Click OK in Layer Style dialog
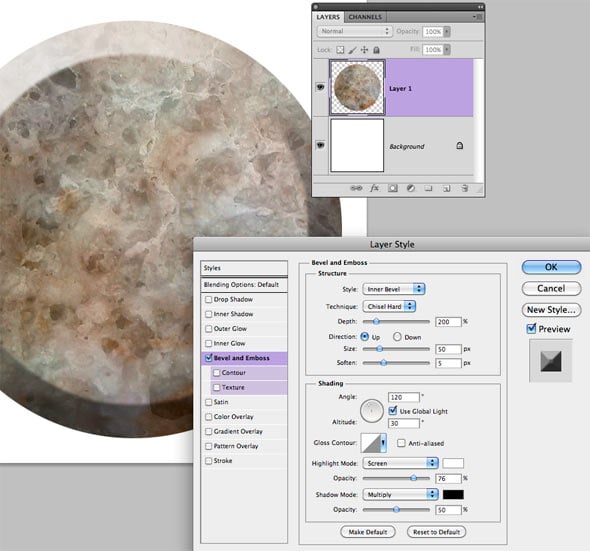590x551 pixels. pos(551,267)
